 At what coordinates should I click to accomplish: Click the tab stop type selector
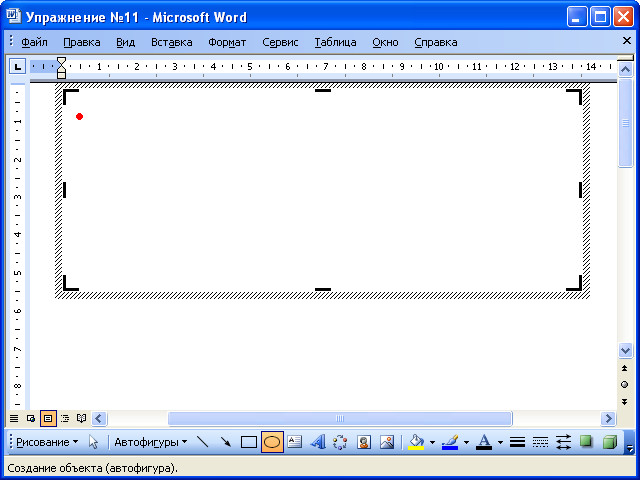point(18,66)
